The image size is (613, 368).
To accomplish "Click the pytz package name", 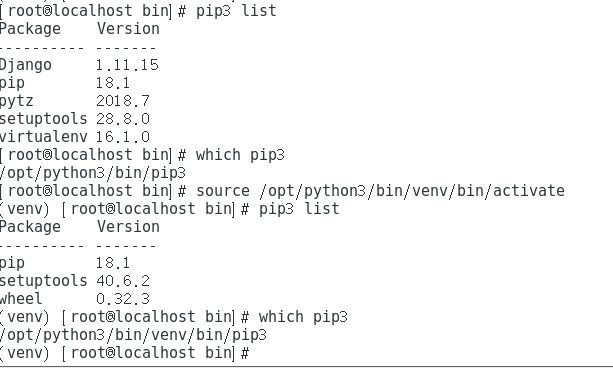I will point(16,101).
